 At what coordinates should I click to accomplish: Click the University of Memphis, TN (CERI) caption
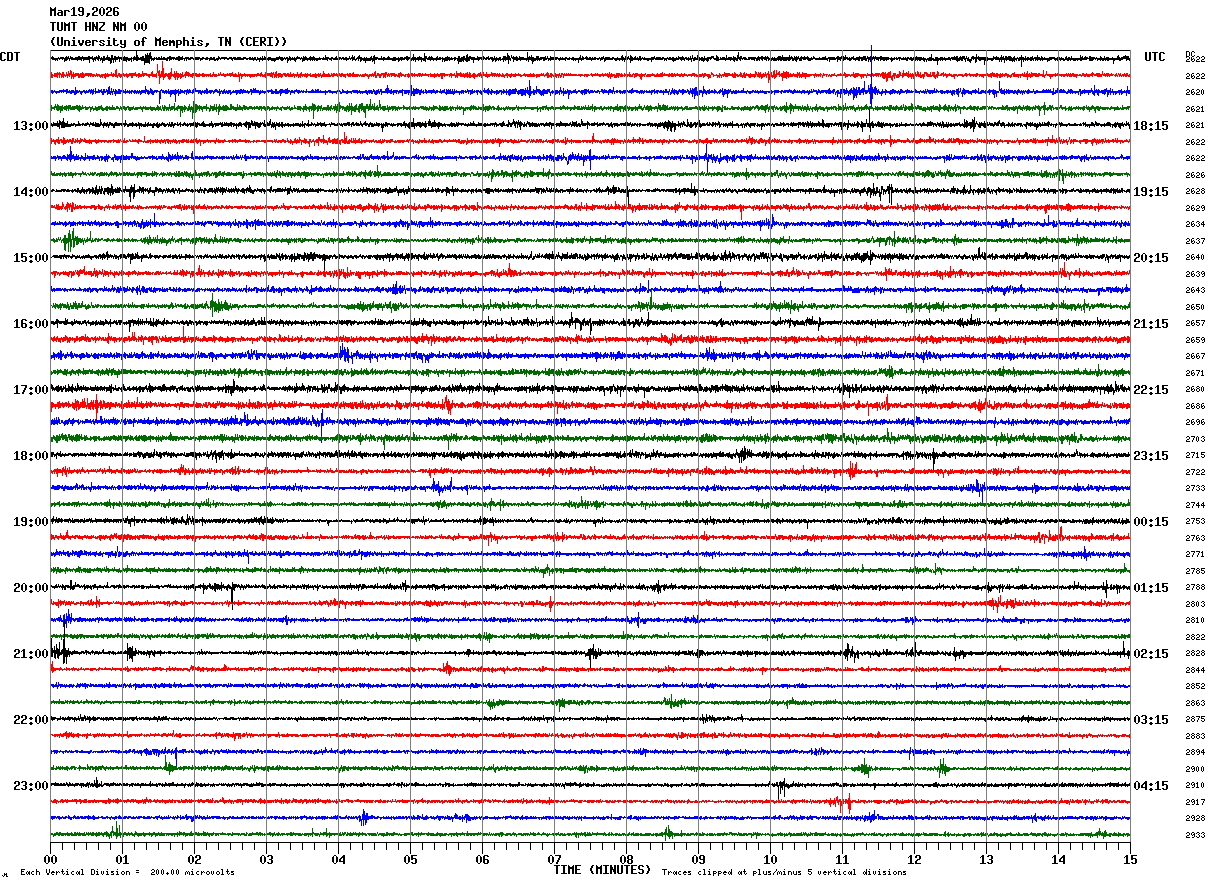[x=168, y=42]
